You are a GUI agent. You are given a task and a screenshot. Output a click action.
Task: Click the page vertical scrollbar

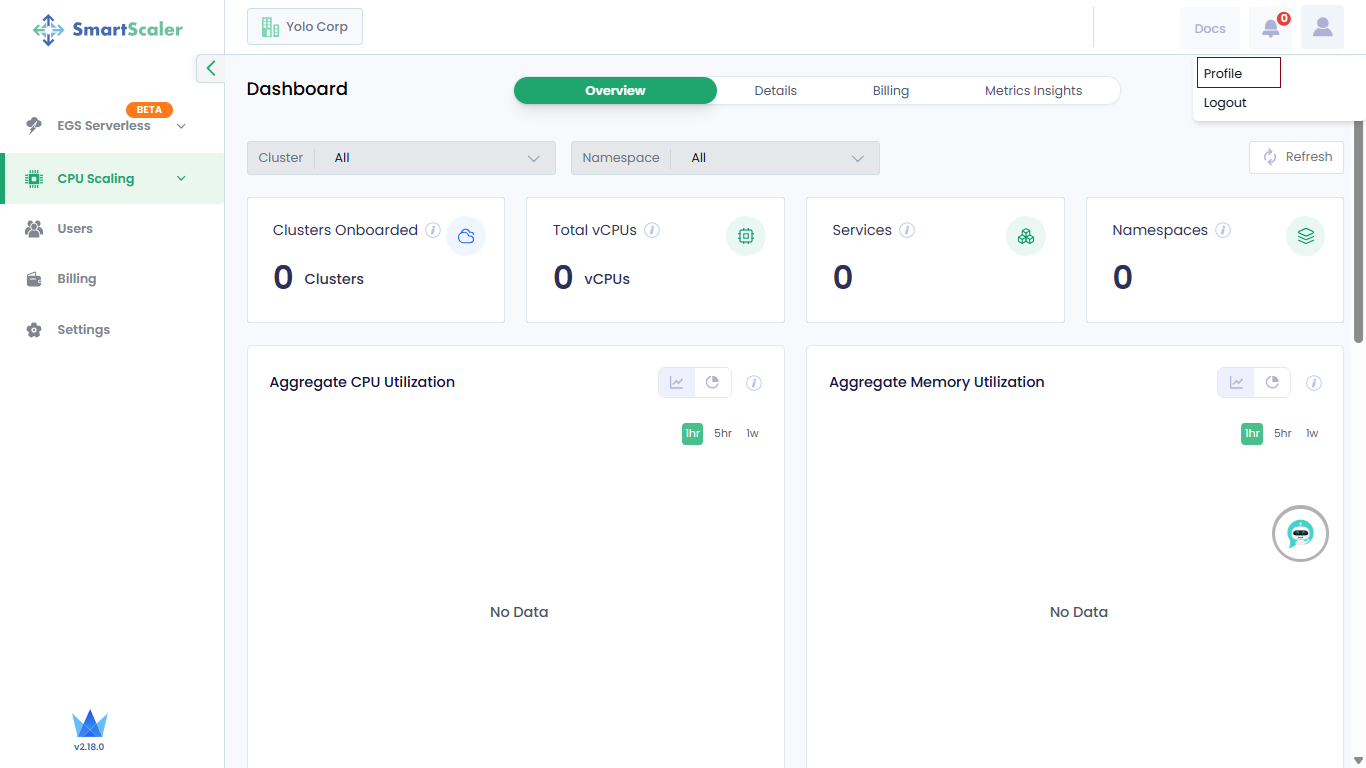pyautogui.click(x=1358, y=230)
